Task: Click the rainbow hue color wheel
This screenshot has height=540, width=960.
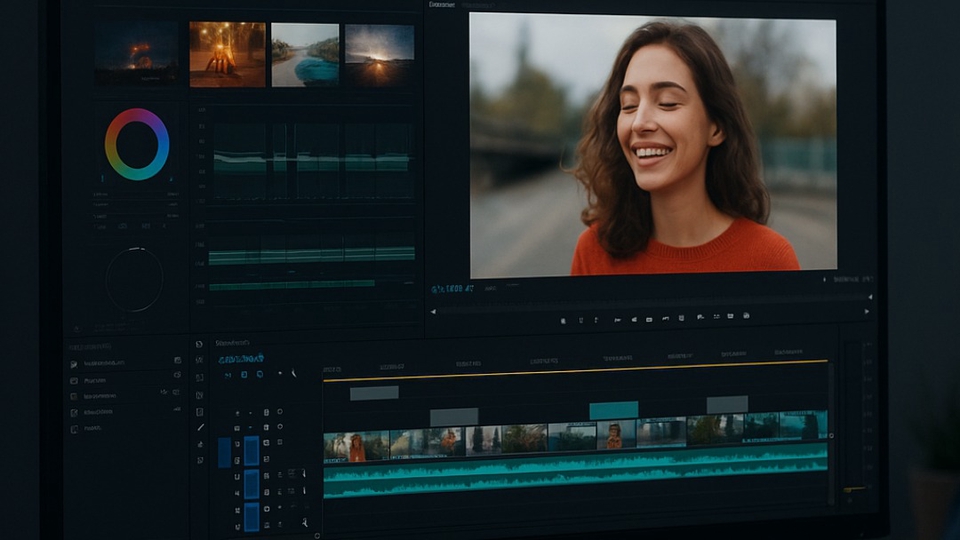Action: click(x=137, y=144)
